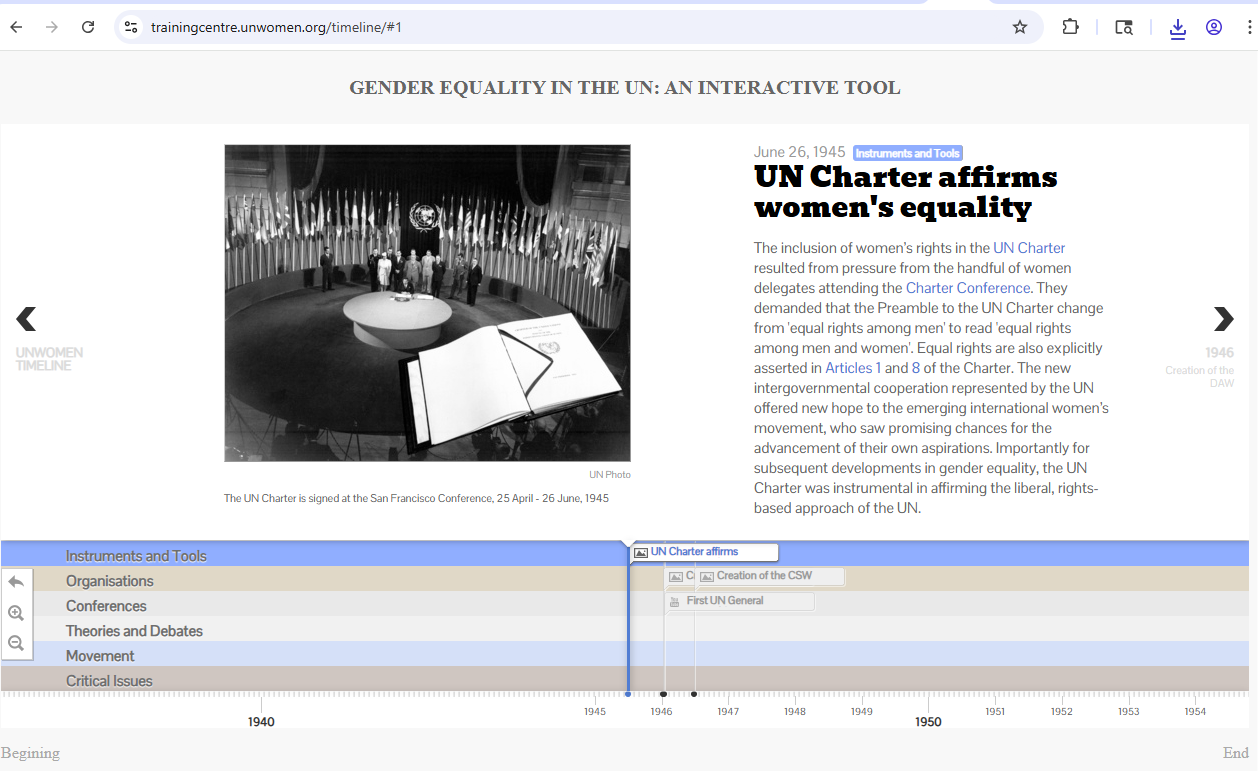
Task: Open the 'Charter Conference' hyperlink
Action: pyautogui.click(x=967, y=287)
